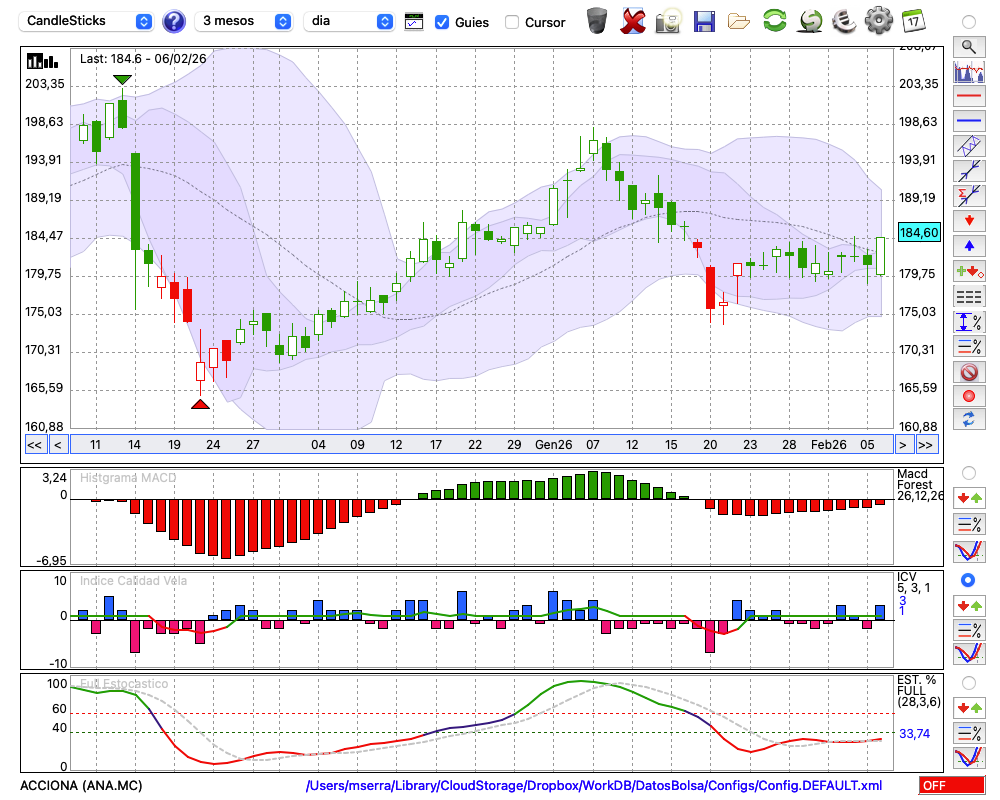Expand the '3 mesos' period dropdown

[x=245, y=21]
